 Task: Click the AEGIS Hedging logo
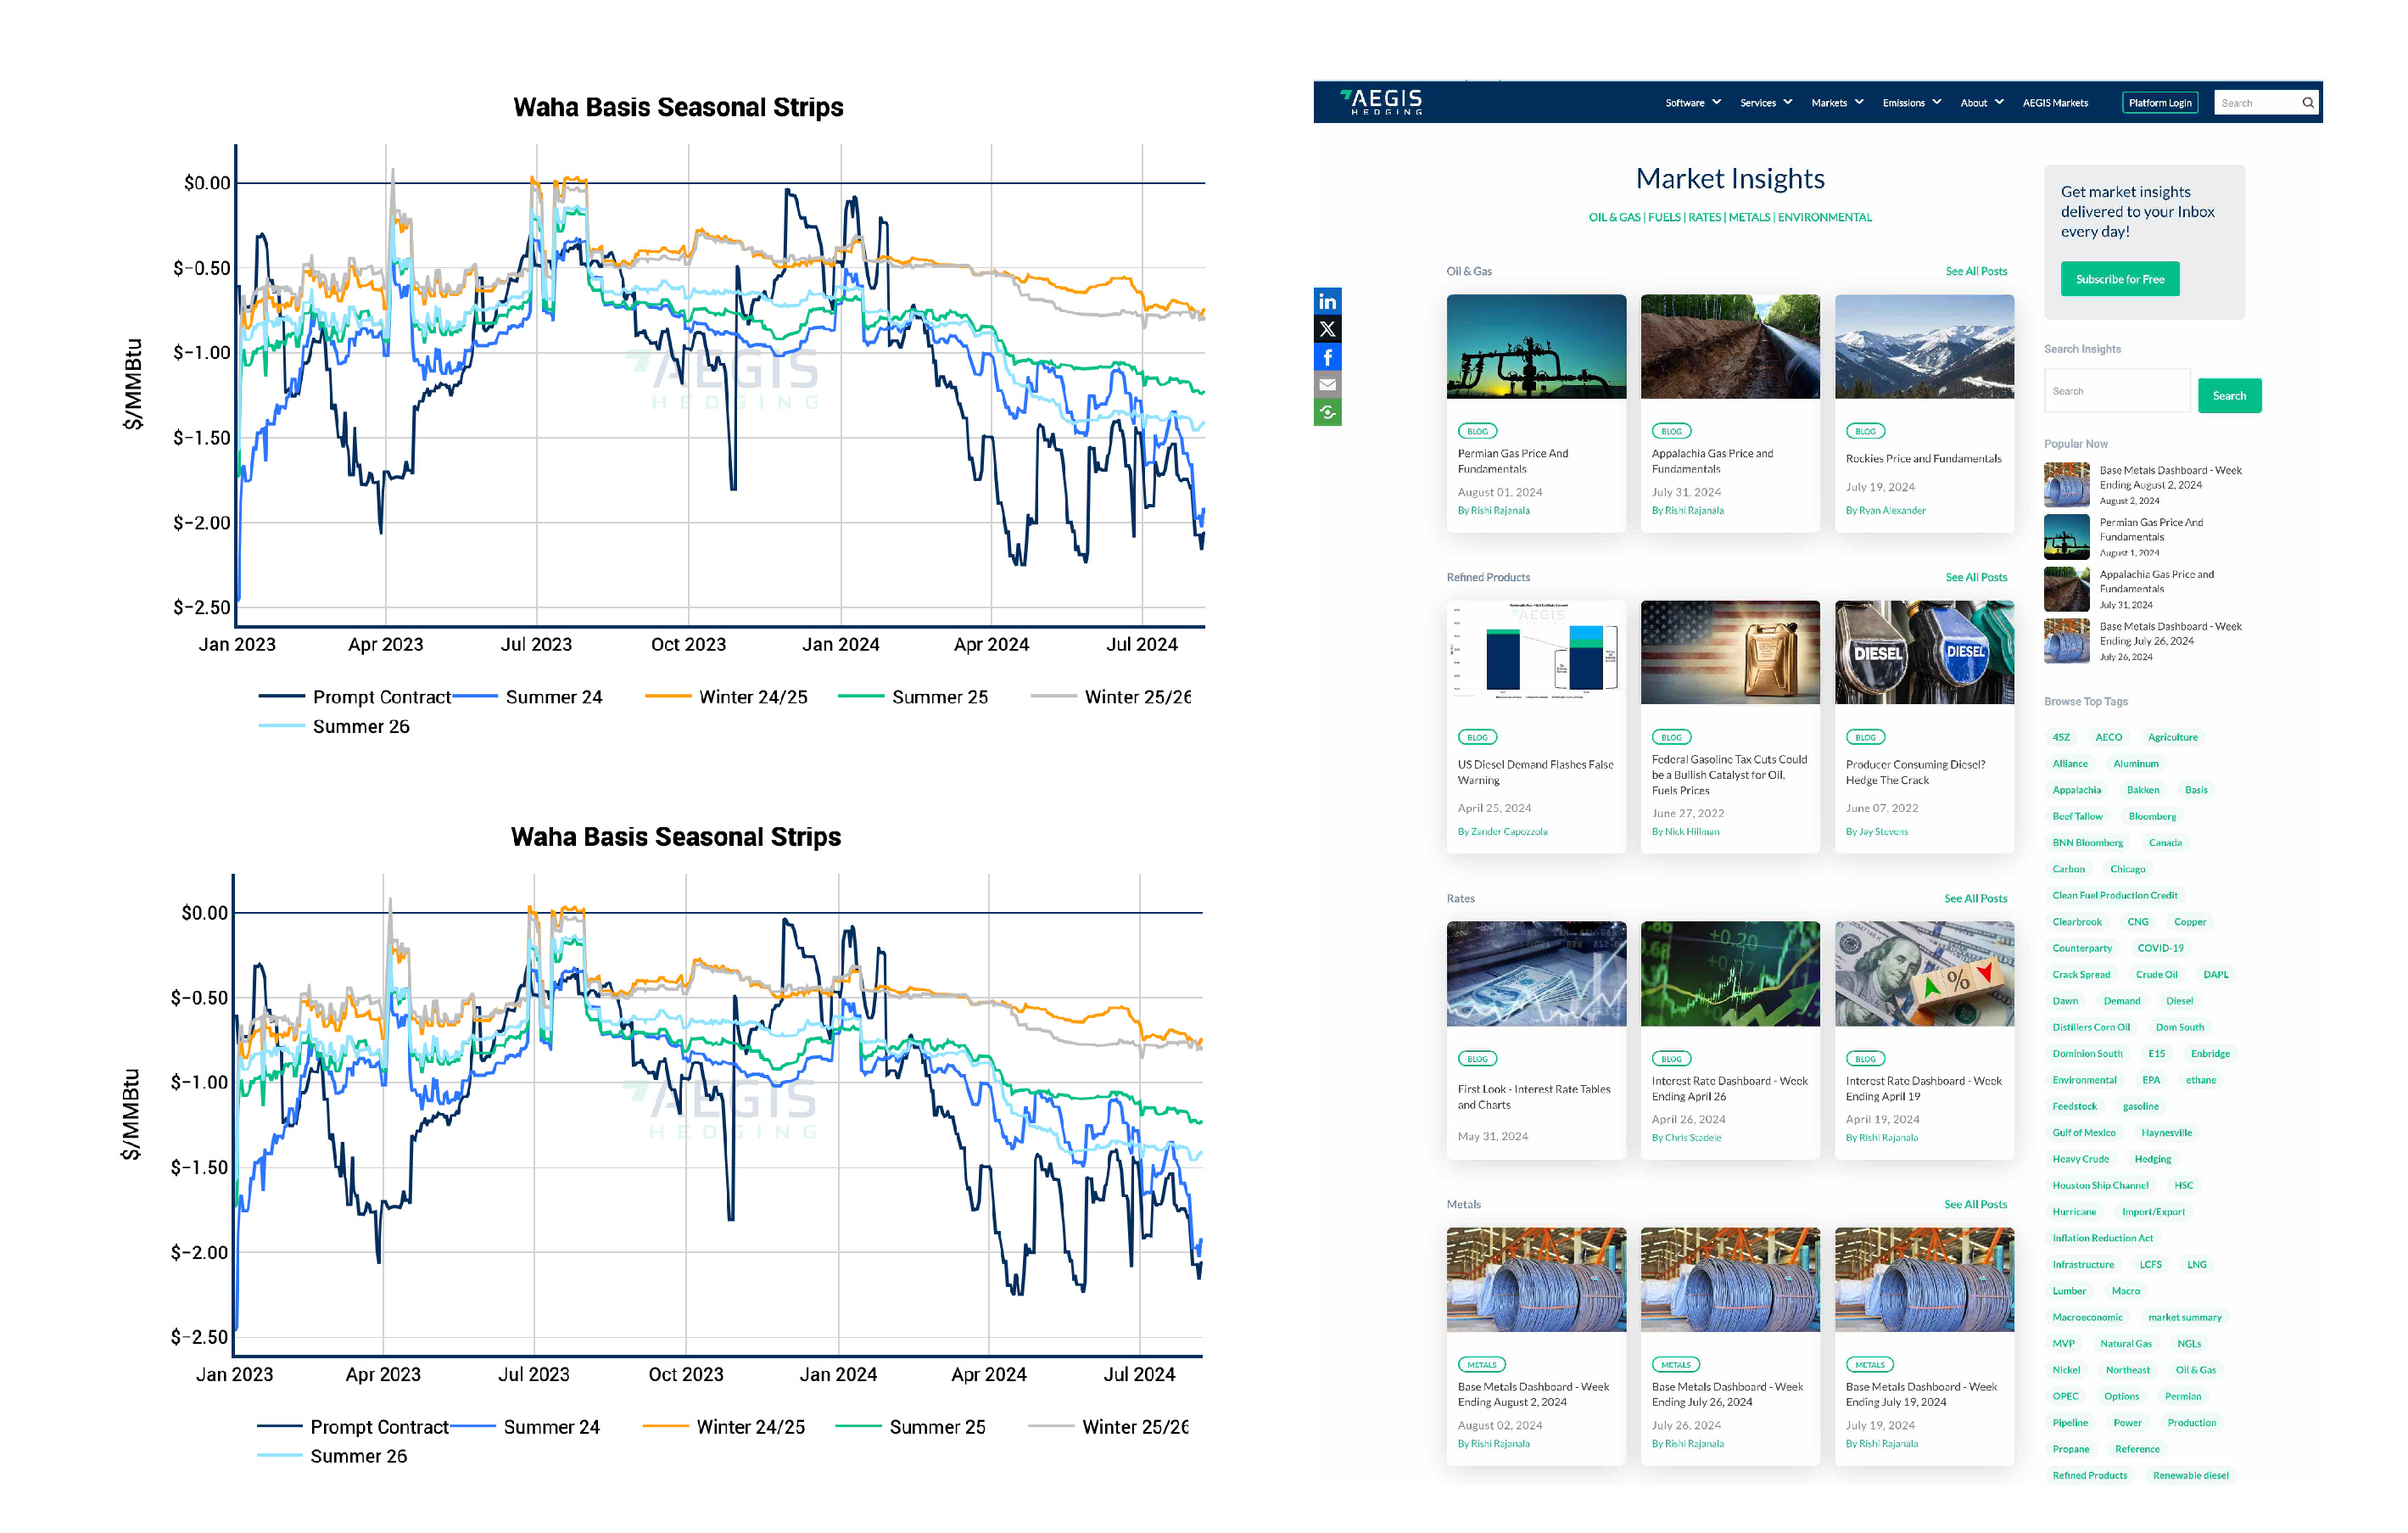[x=1381, y=102]
